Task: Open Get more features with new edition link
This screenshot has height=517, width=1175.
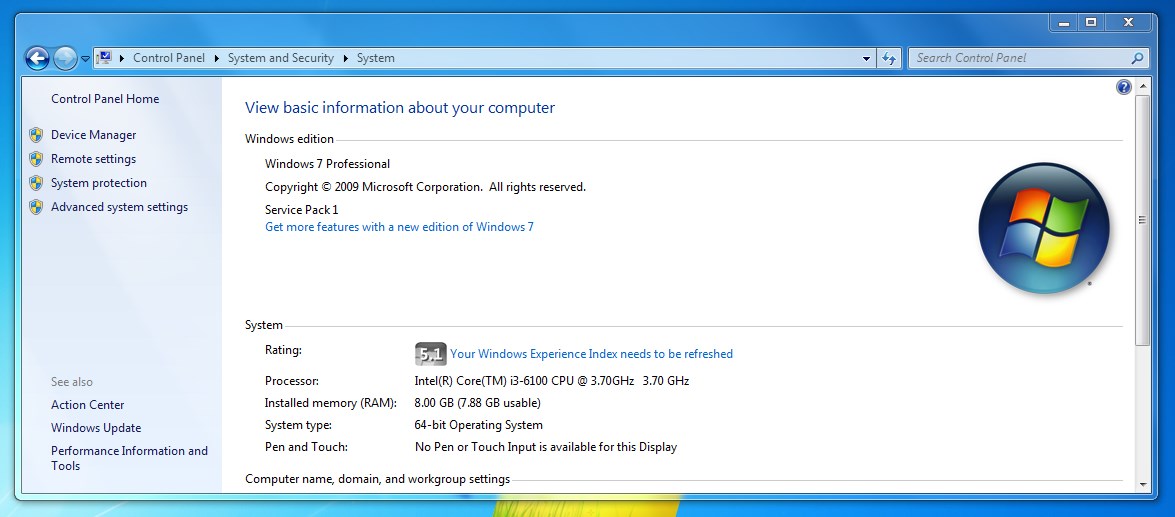Action: point(399,226)
